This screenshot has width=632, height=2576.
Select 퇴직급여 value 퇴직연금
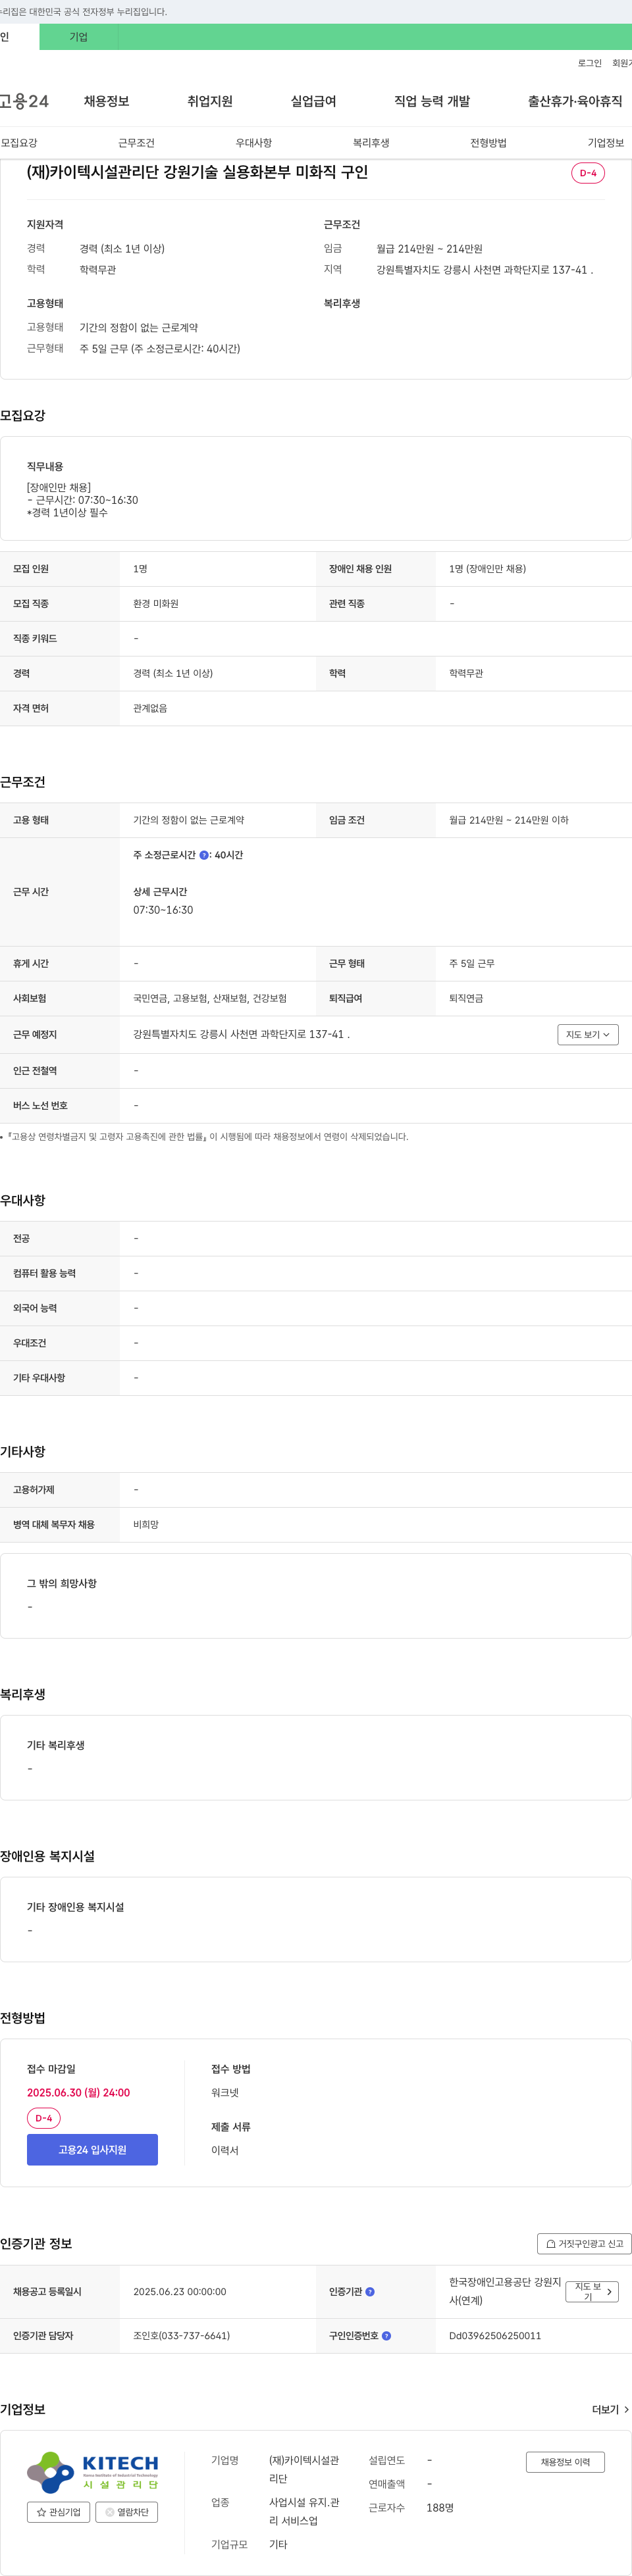tap(466, 998)
